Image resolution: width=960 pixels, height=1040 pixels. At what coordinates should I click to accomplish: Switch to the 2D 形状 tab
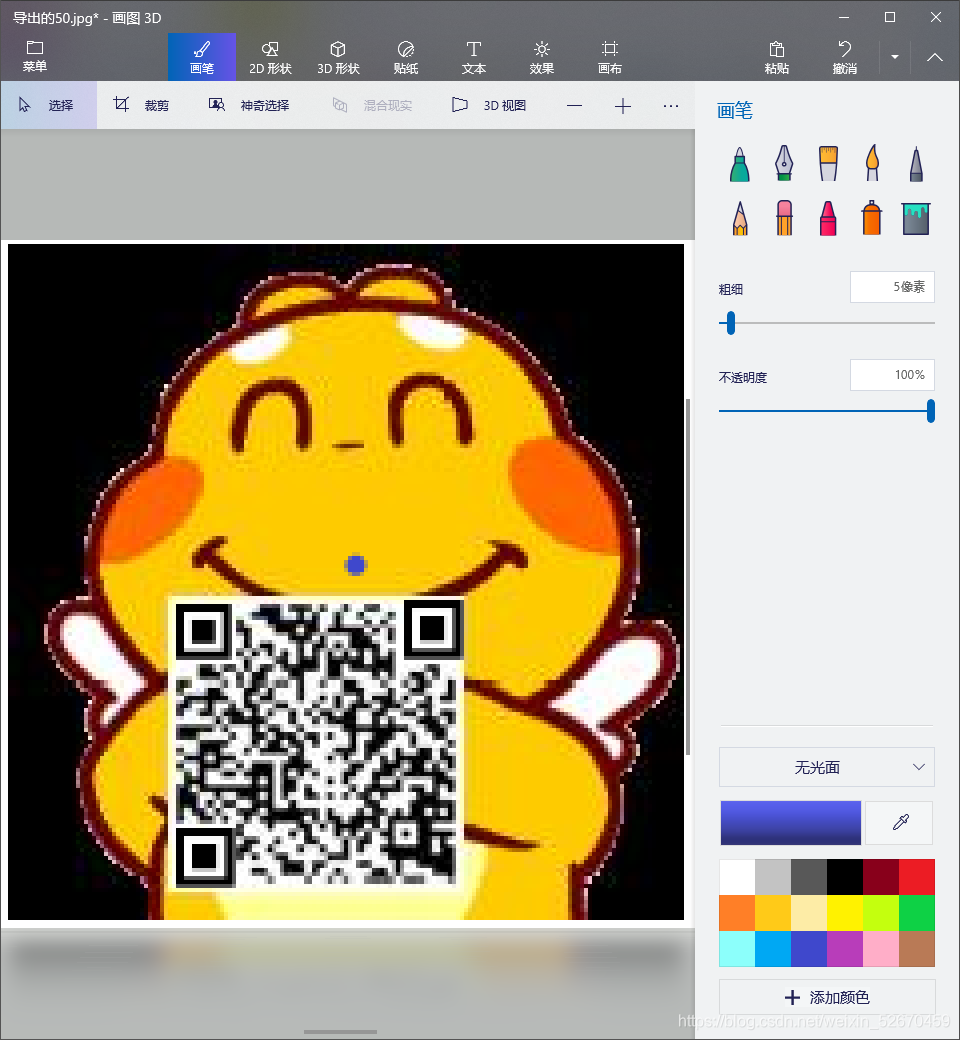click(x=270, y=57)
